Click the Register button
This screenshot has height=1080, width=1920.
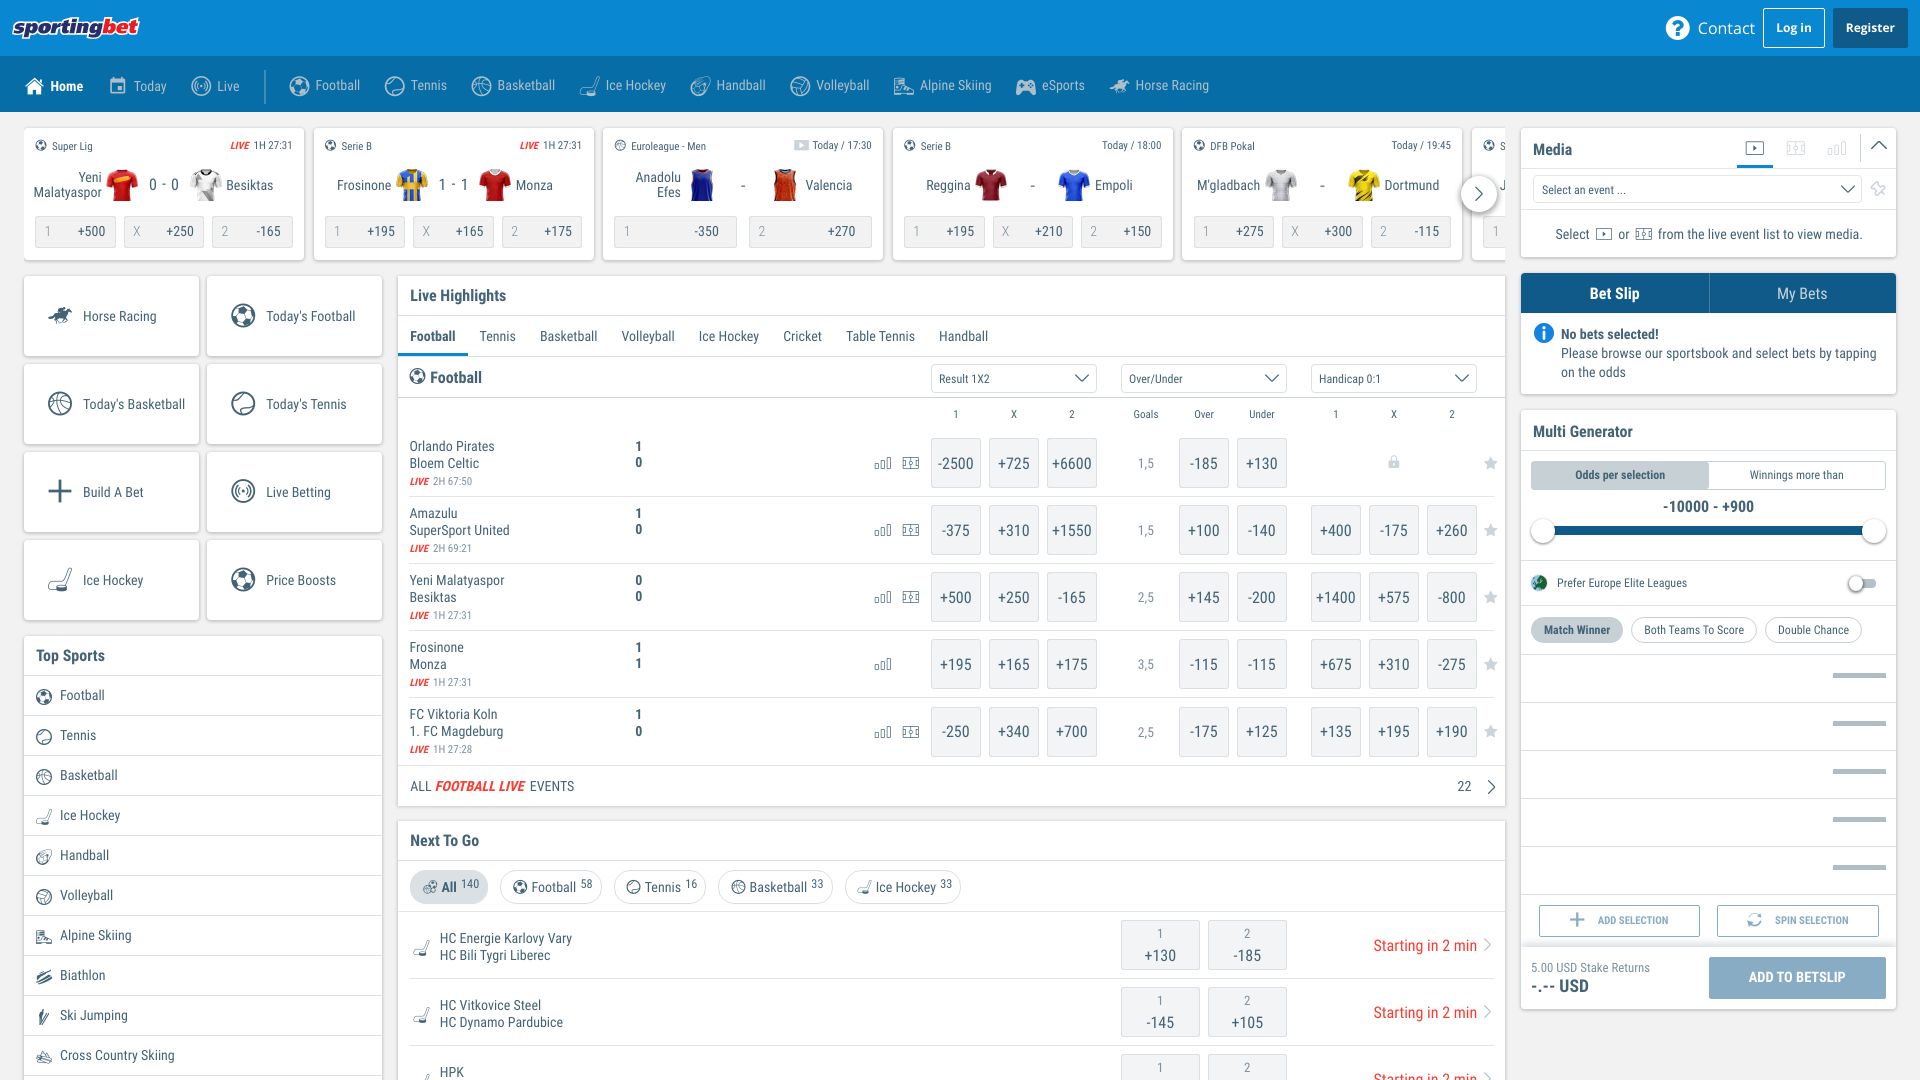tap(1869, 28)
